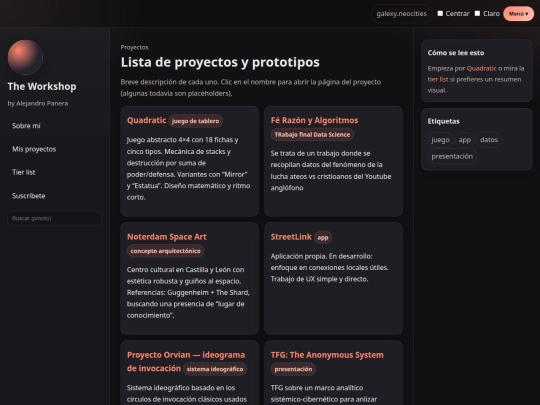540x405 pixels.
Task: Click the presentación badge under TFG title
Action: click(x=293, y=369)
